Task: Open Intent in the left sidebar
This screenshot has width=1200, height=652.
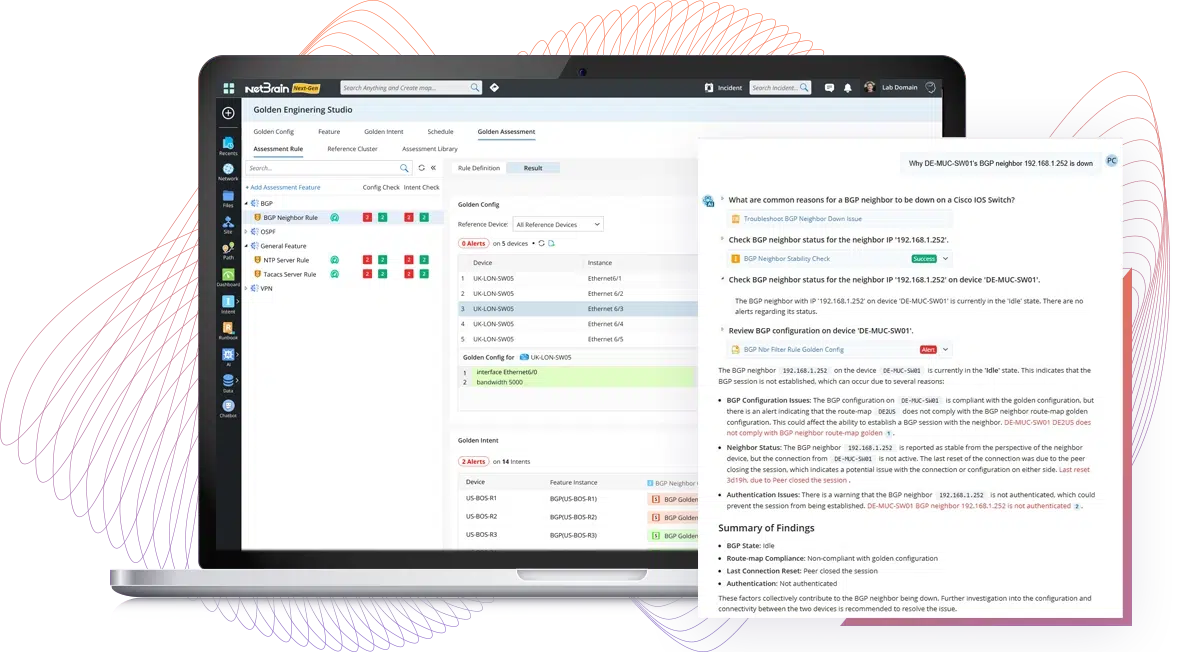Action: tap(228, 303)
